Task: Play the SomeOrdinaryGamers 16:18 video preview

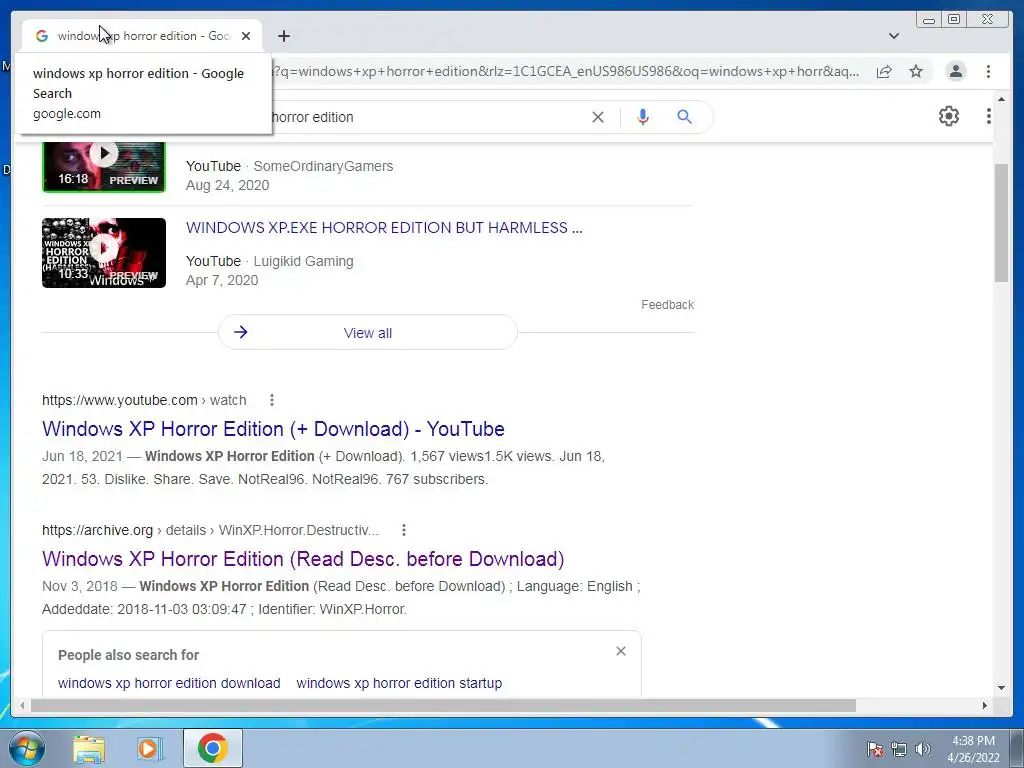Action: click(x=104, y=167)
